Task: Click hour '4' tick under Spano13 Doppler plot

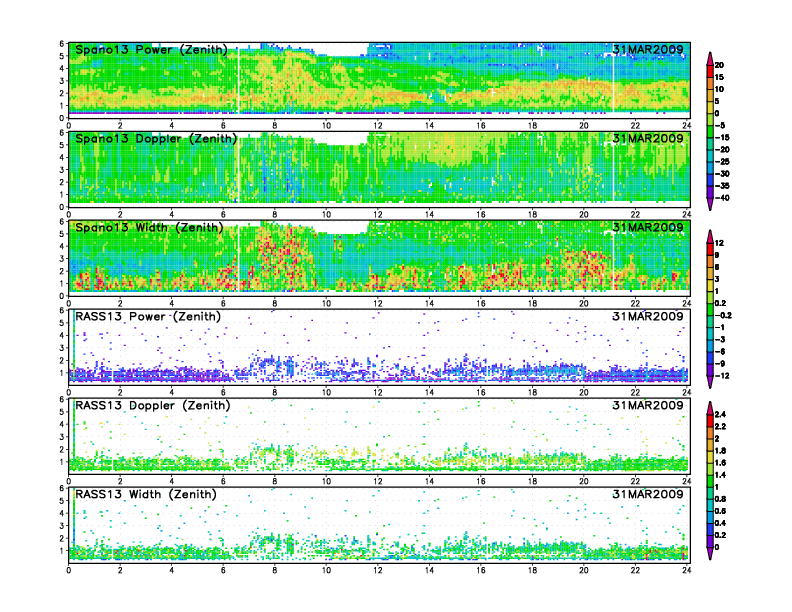Action: point(172,215)
